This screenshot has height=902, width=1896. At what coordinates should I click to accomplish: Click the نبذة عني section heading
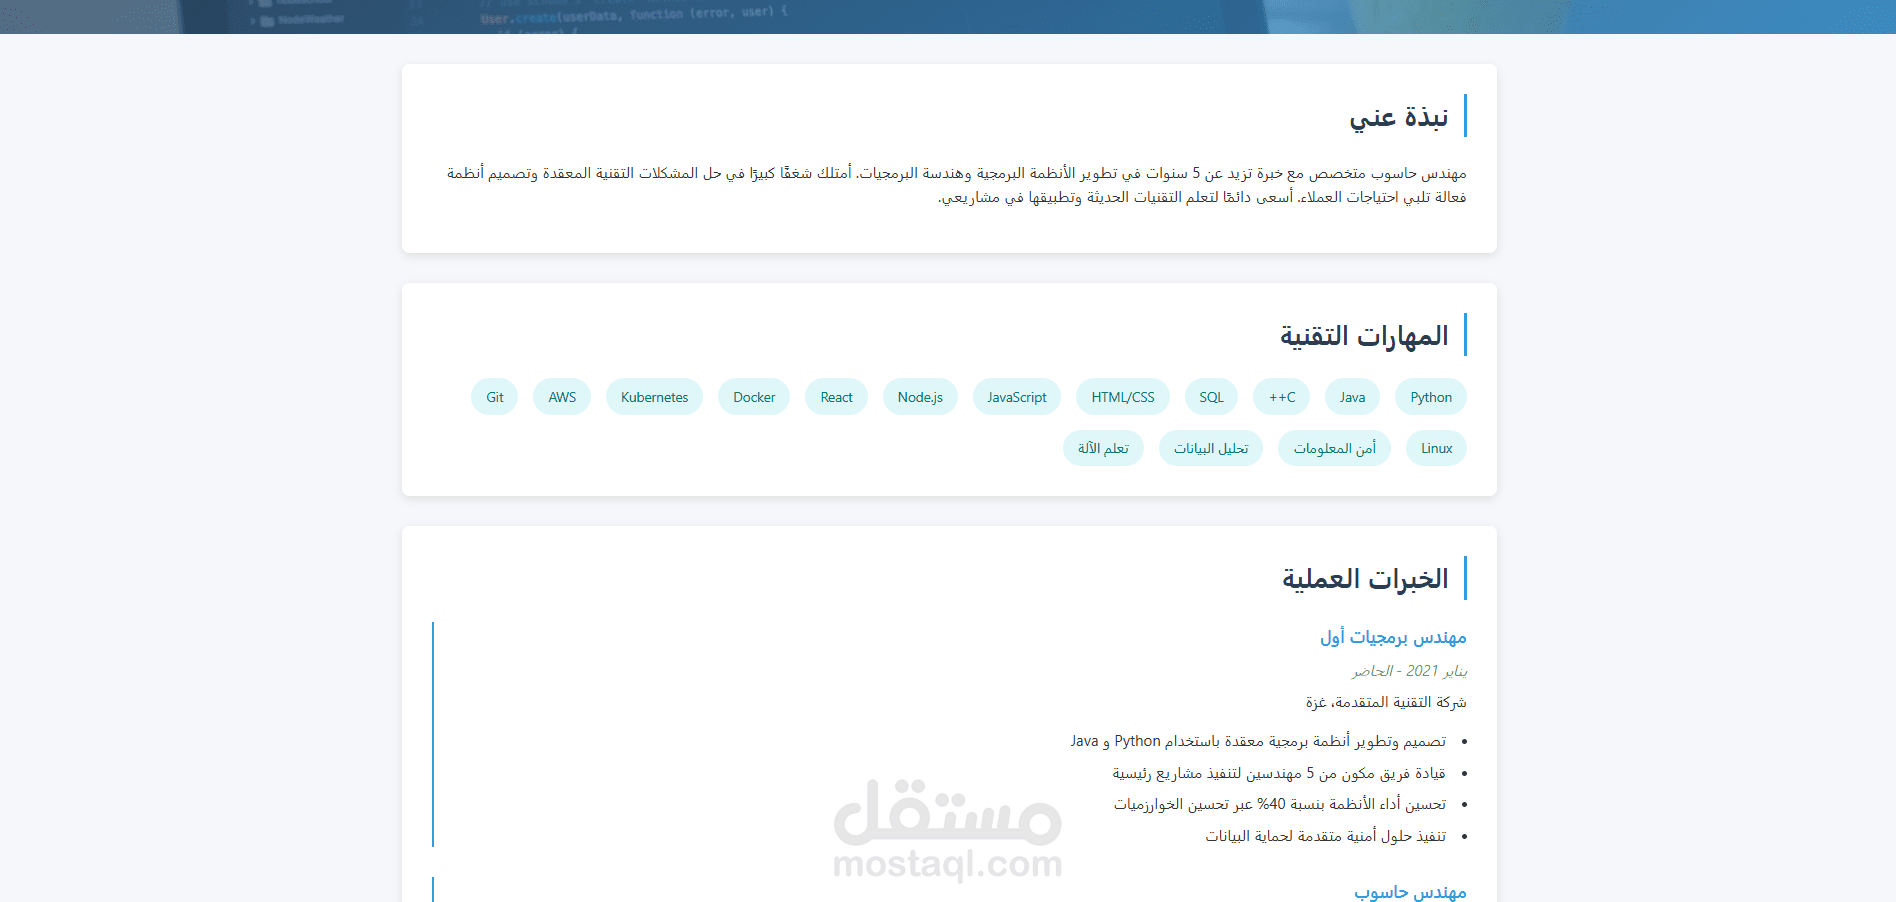click(1398, 117)
